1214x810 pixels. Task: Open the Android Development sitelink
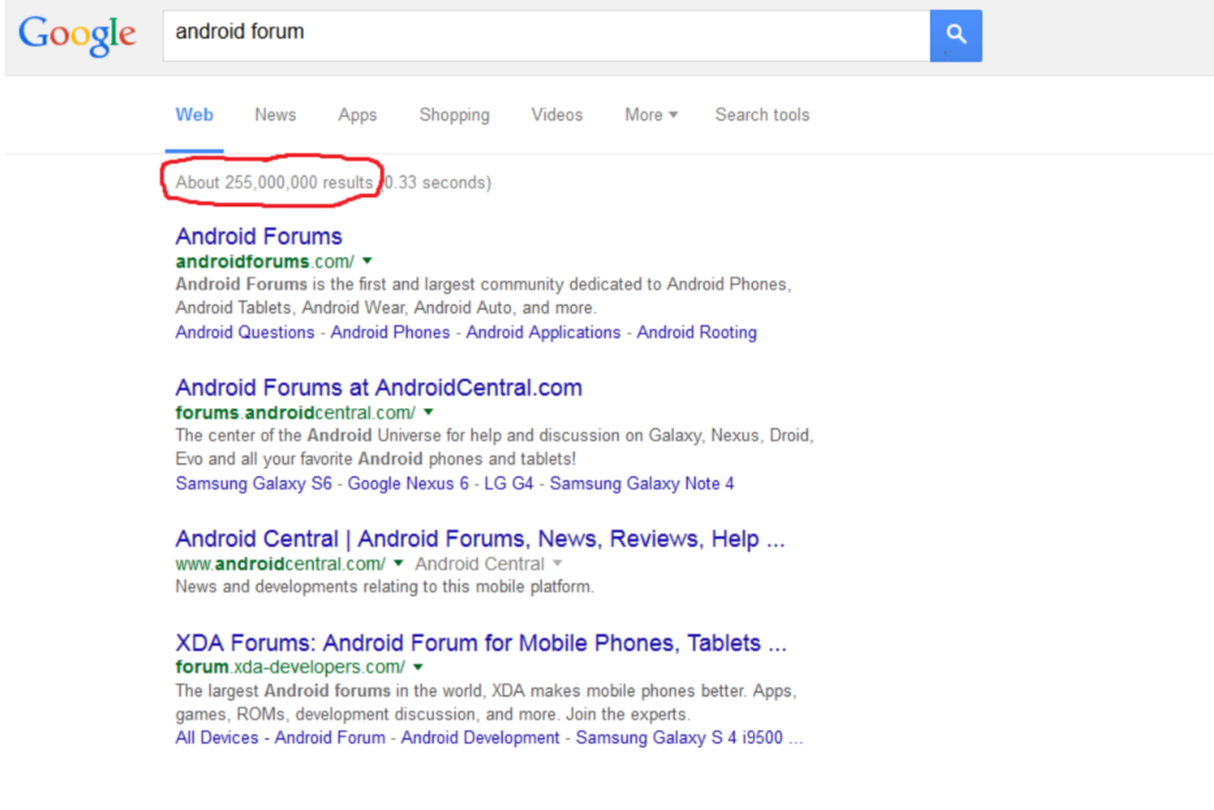click(x=481, y=738)
